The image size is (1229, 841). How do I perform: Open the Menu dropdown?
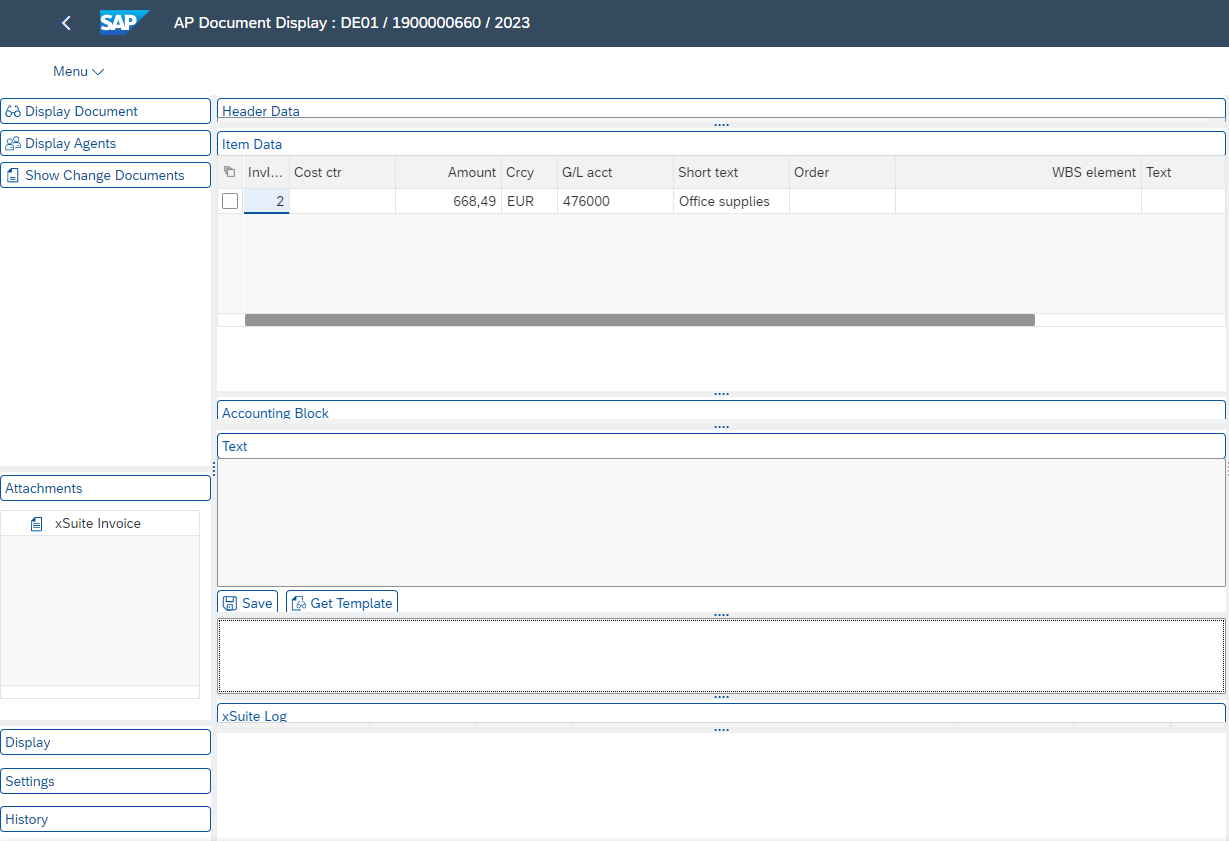78,71
